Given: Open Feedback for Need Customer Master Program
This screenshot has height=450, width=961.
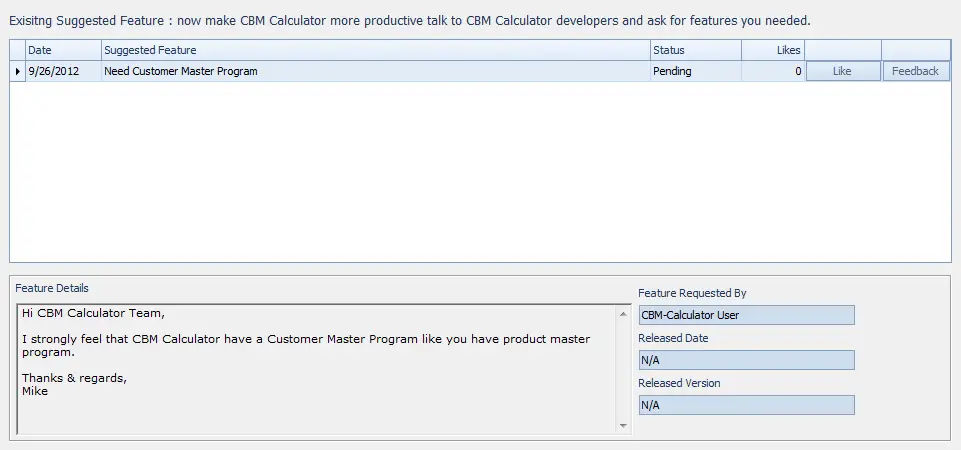Looking at the screenshot, I should (x=915, y=71).
